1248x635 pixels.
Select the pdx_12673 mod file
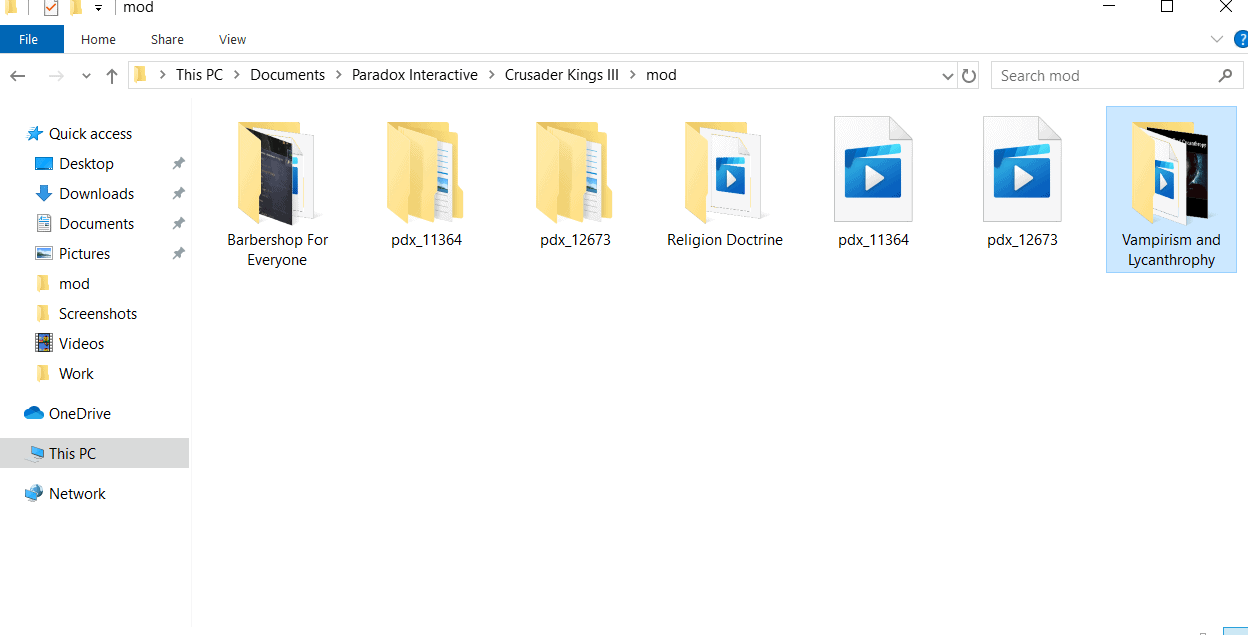click(1022, 182)
